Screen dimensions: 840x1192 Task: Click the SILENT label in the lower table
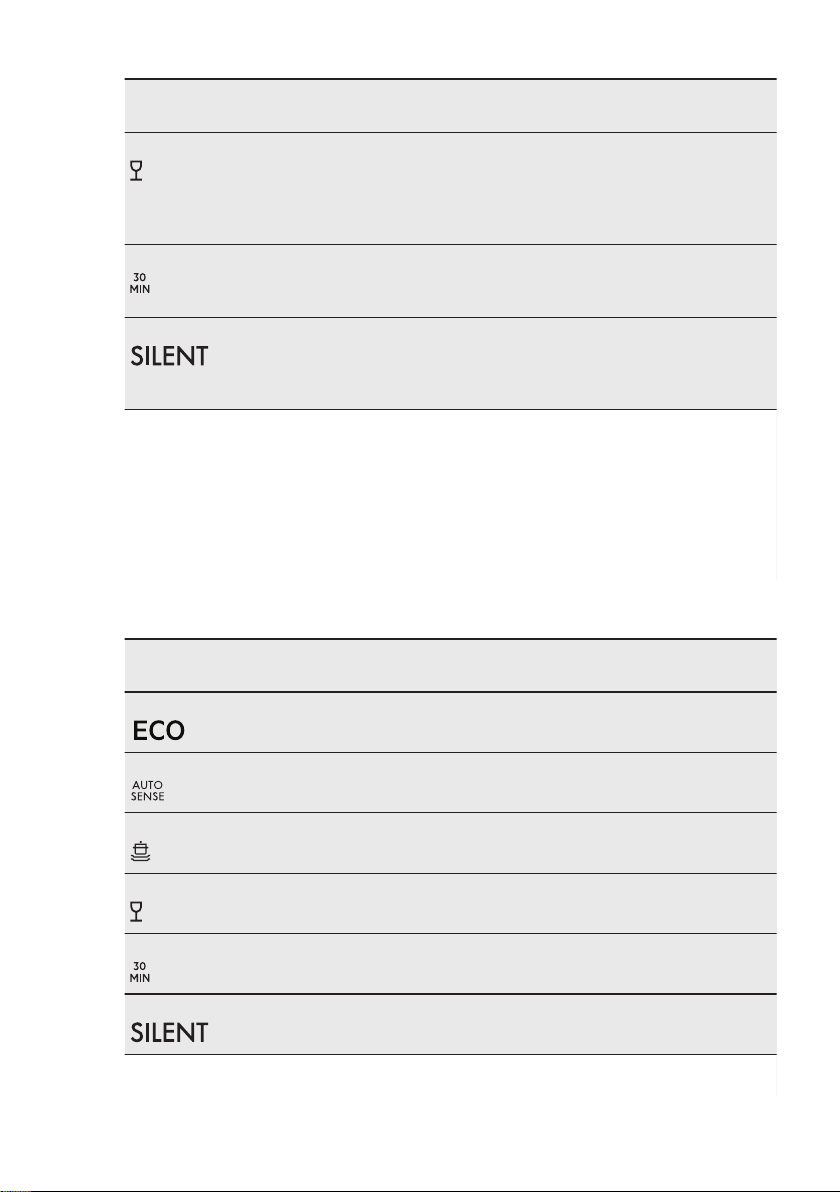tap(169, 1032)
